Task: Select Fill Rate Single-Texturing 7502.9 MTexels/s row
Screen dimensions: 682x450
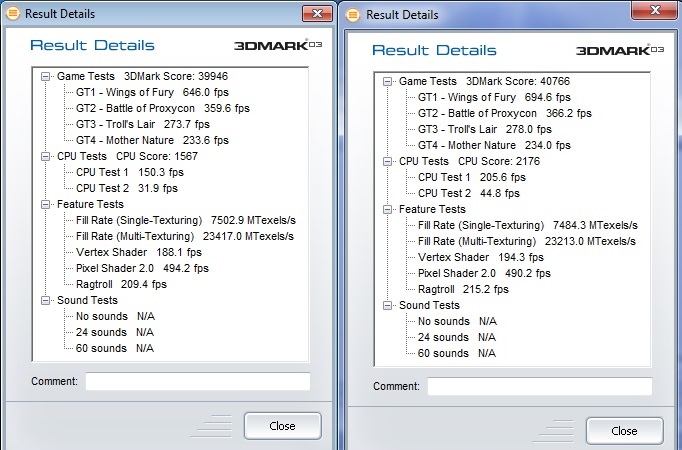Action: 186,220
